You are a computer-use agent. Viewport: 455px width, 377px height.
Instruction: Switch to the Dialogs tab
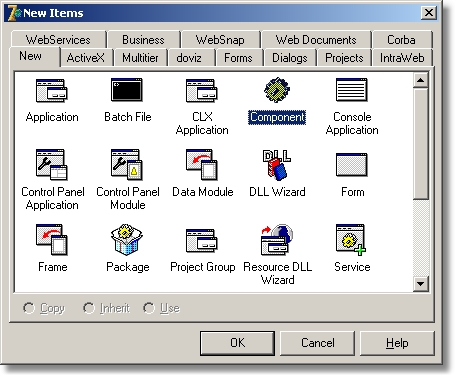point(290,58)
